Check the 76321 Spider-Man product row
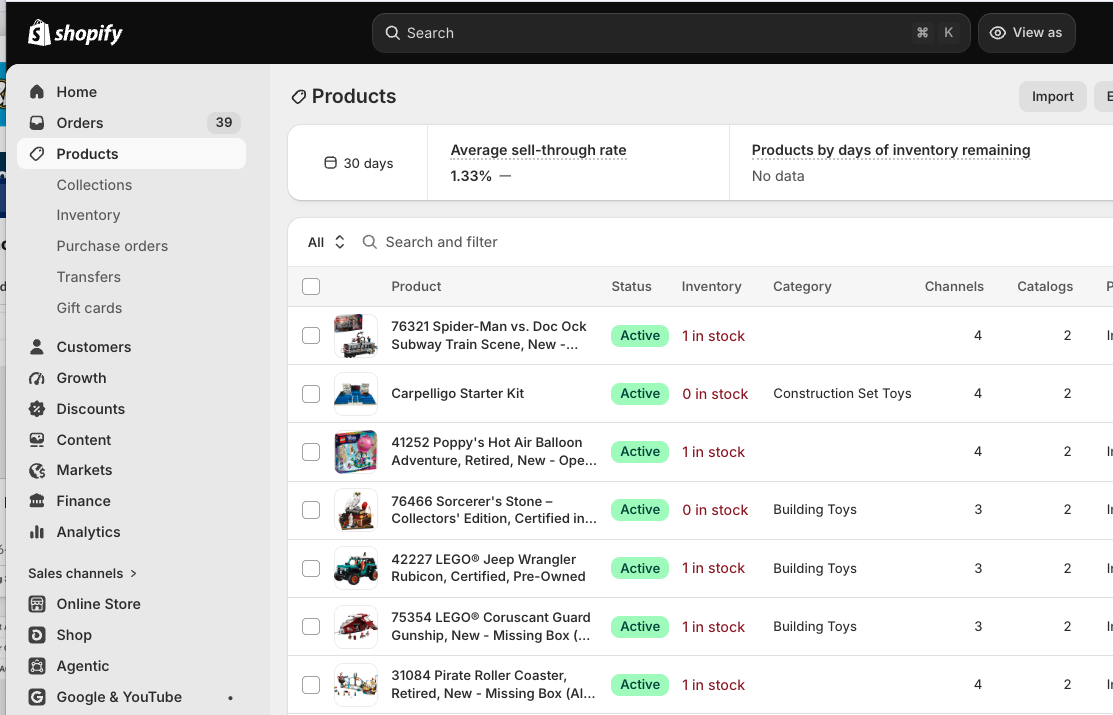 click(311, 335)
